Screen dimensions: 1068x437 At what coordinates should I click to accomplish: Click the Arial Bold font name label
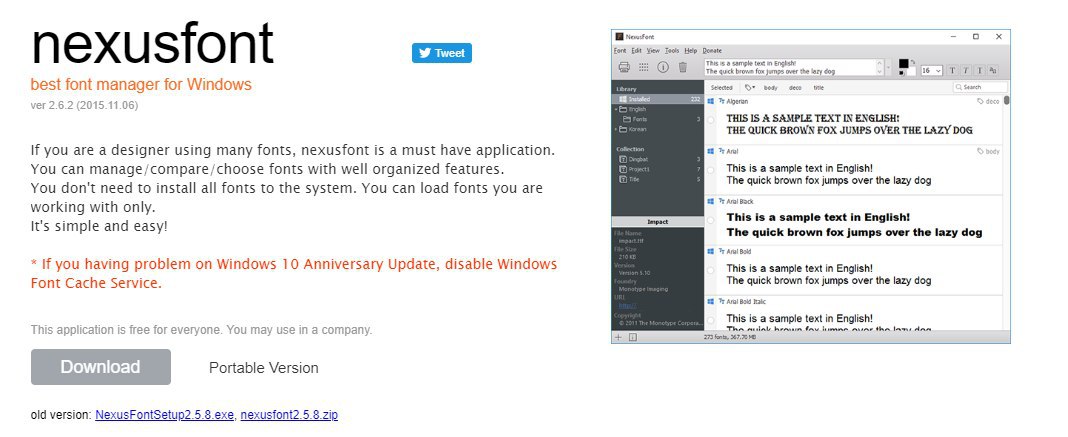coord(739,251)
